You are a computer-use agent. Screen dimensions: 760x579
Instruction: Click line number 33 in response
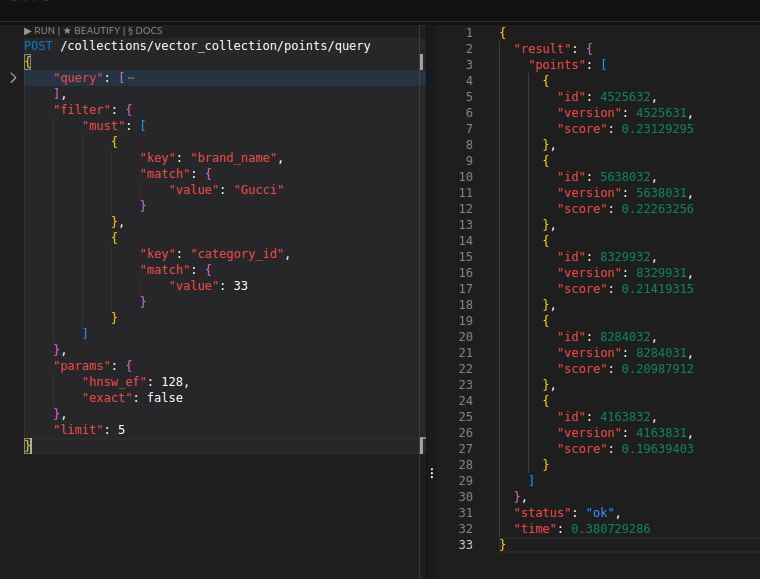click(466, 545)
